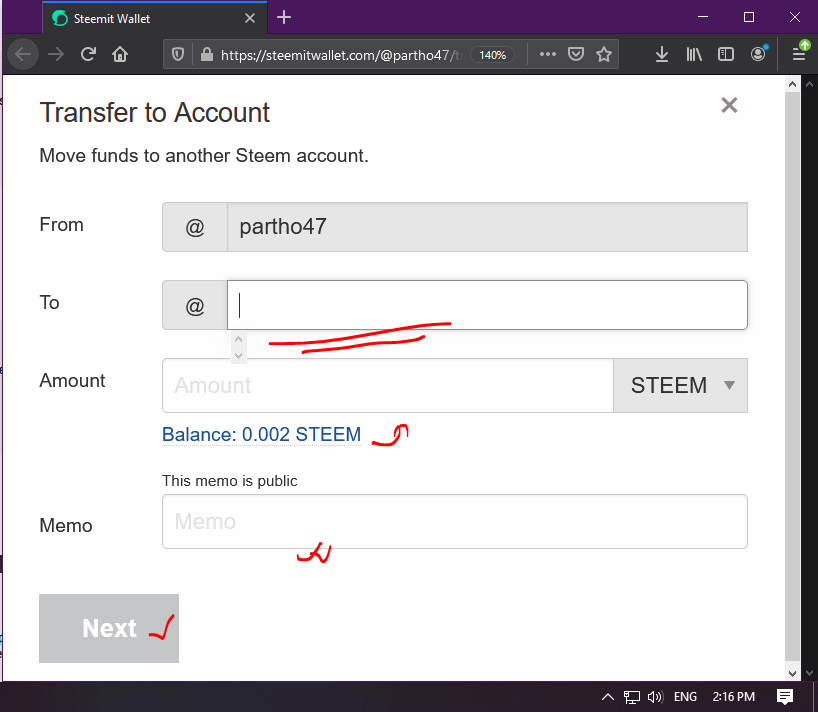The width and height of the screenshot is (818, 712).
Task: Click the browser Back arrow button
Action: 23,54
